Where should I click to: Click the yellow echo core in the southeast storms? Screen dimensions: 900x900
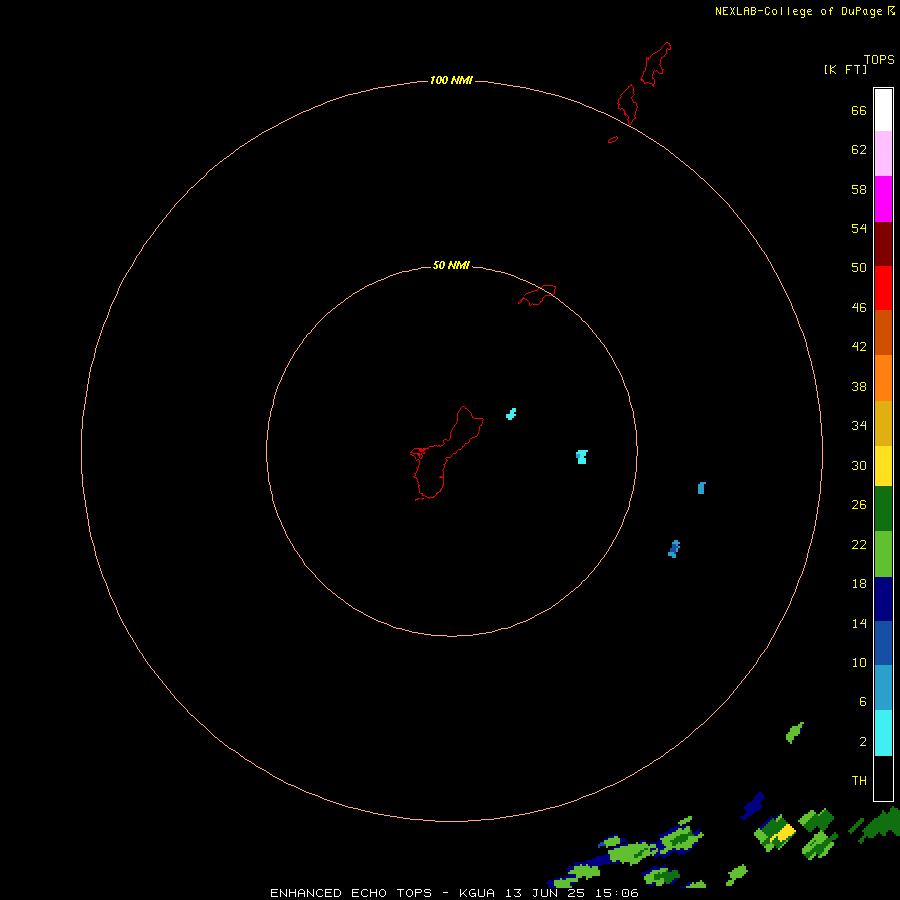point(784,832)
